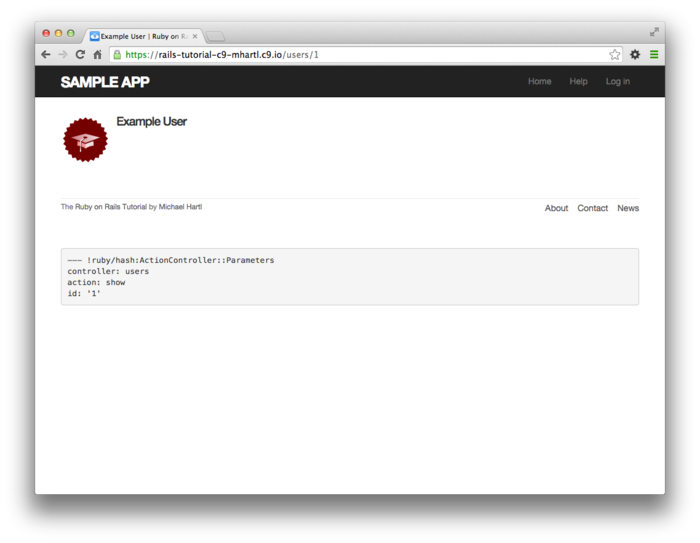700x543 pixels.
Task: Close the Example User tab
Action: 196,36
